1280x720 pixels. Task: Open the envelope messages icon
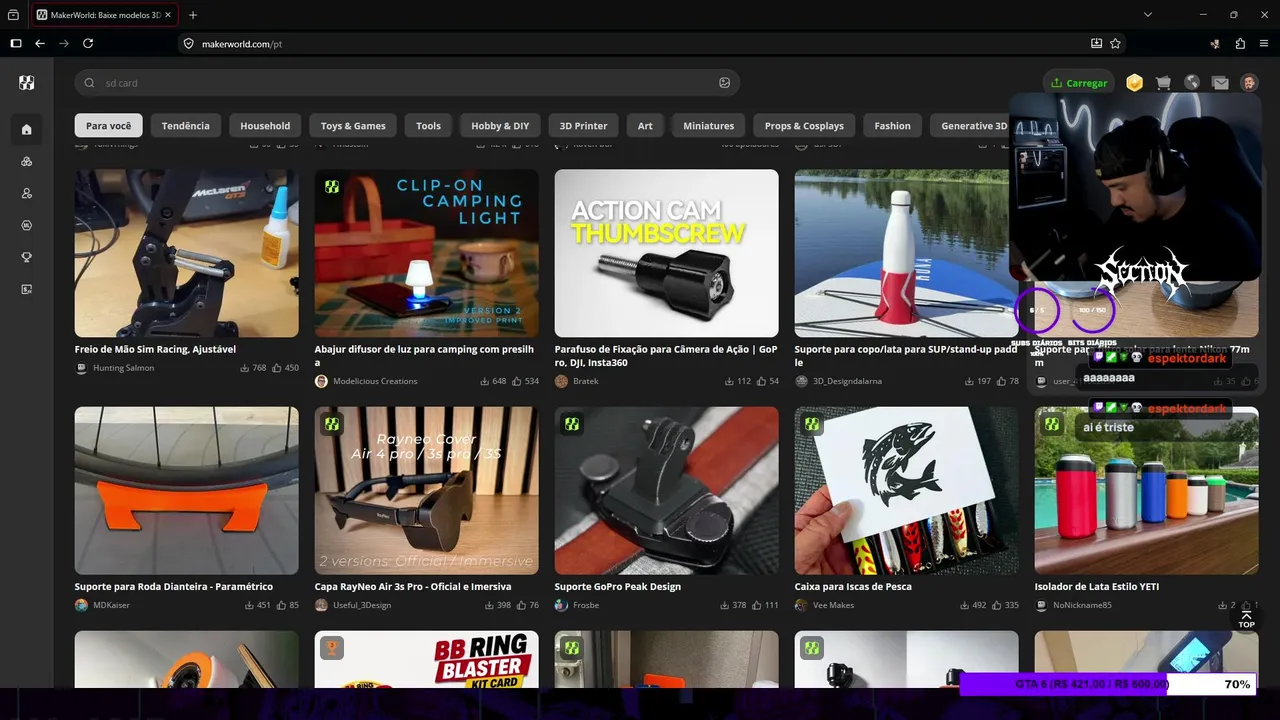1220,83
